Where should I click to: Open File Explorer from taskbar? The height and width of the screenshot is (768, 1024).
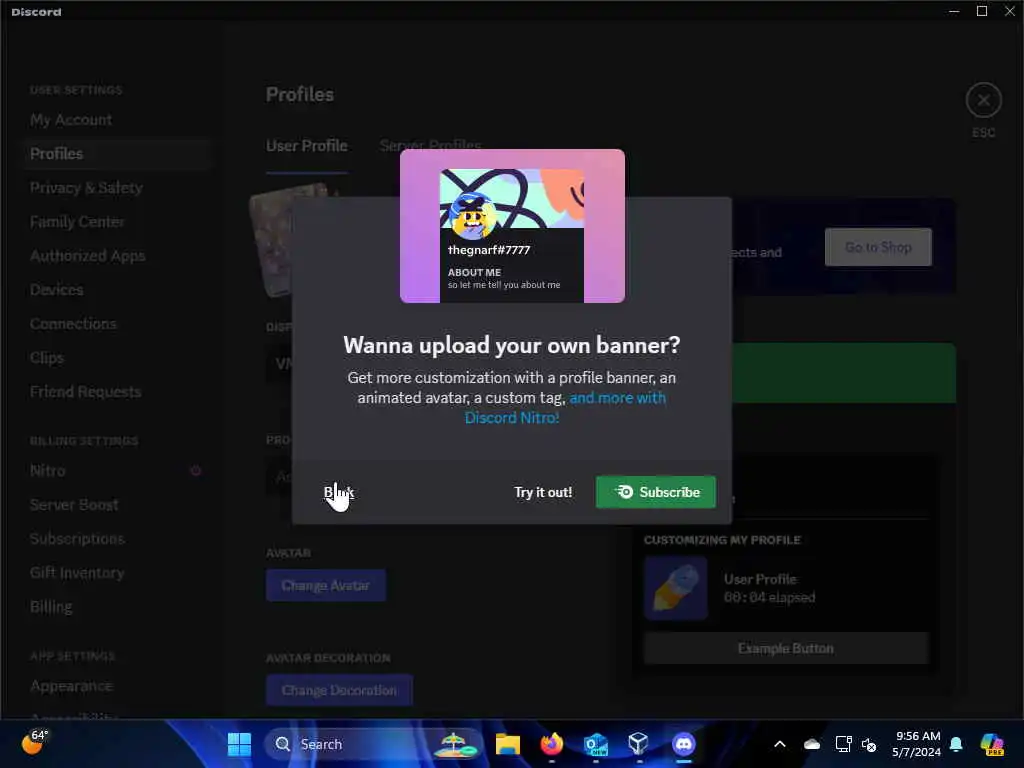[507, 744]
